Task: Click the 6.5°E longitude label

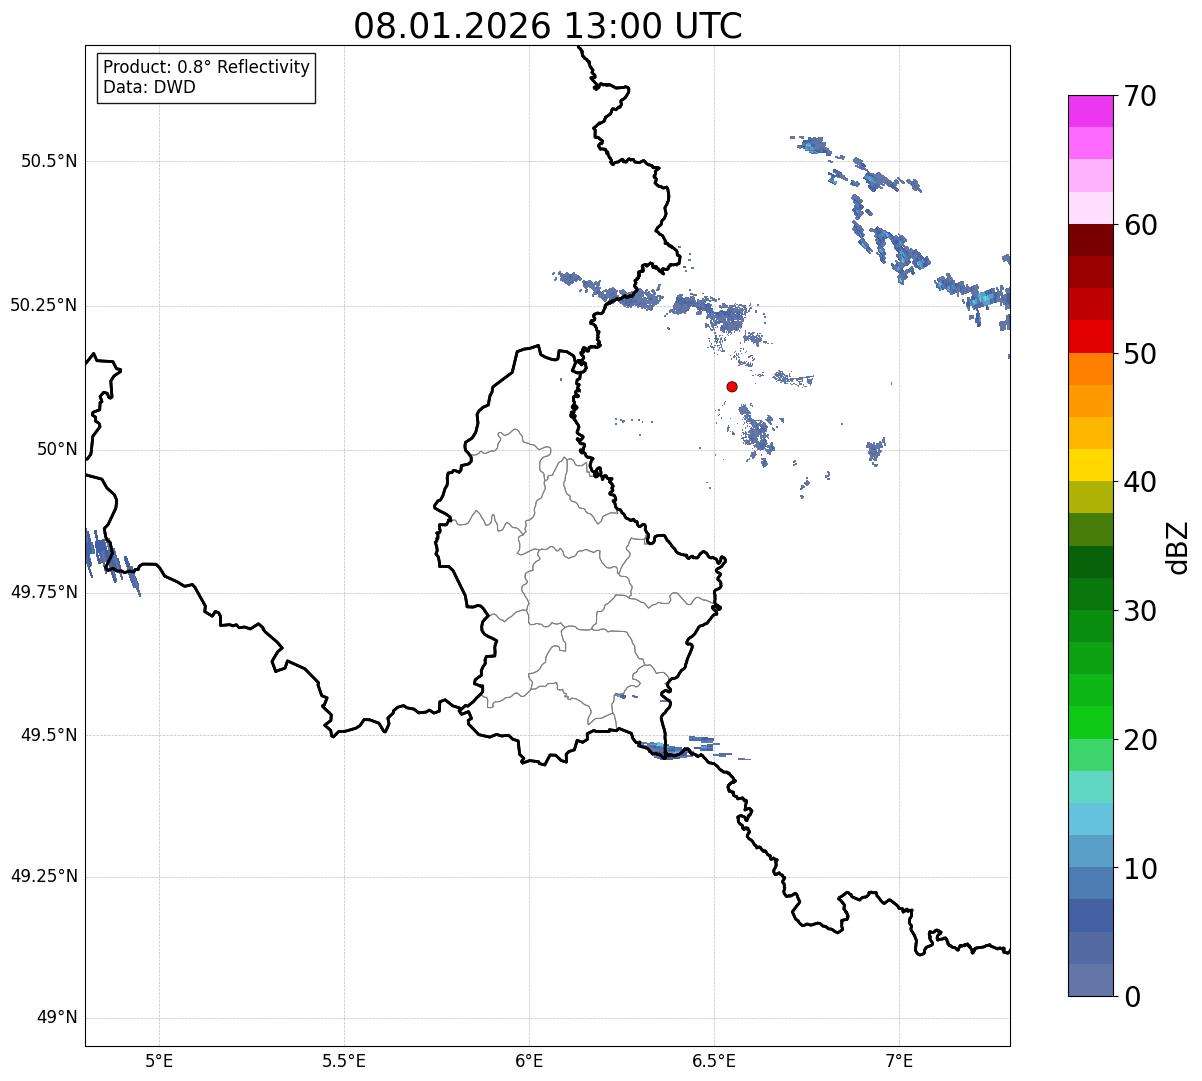Action: pyautogui.click(x=714, y=1061)
